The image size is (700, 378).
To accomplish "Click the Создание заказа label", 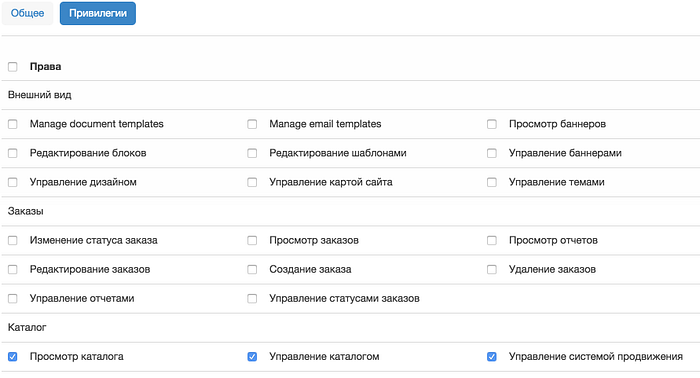I will click(310, 270).
